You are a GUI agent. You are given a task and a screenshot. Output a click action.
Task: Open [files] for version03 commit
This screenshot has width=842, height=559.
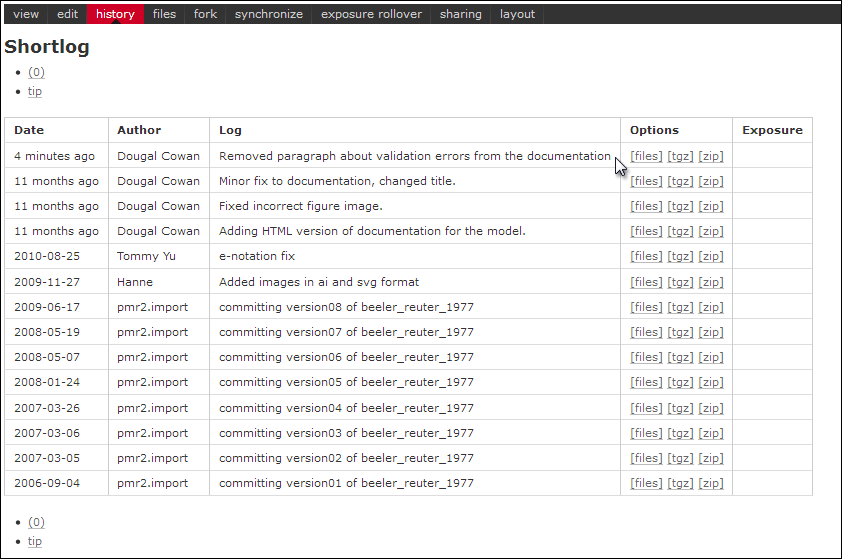[646, 433]
